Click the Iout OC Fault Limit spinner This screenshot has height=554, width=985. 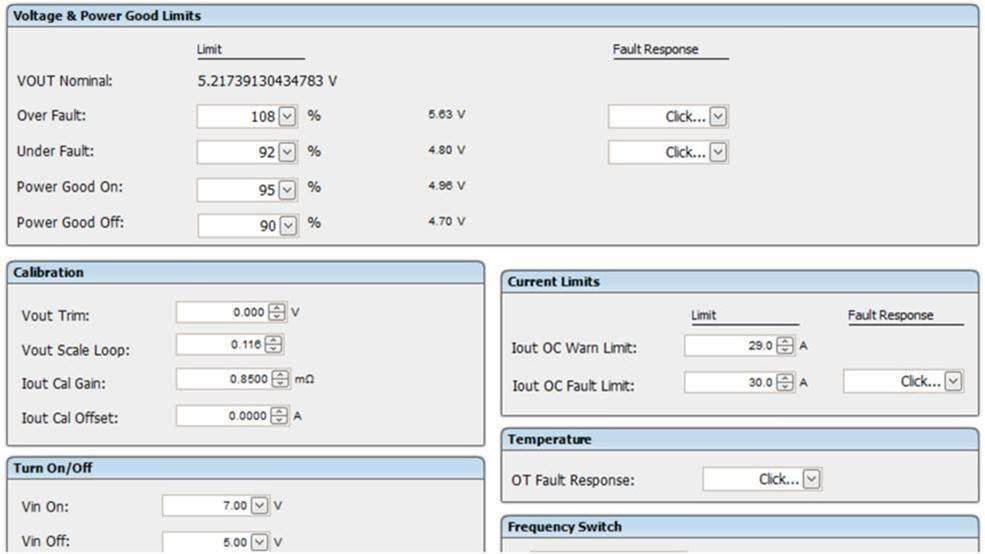point(786,382)
